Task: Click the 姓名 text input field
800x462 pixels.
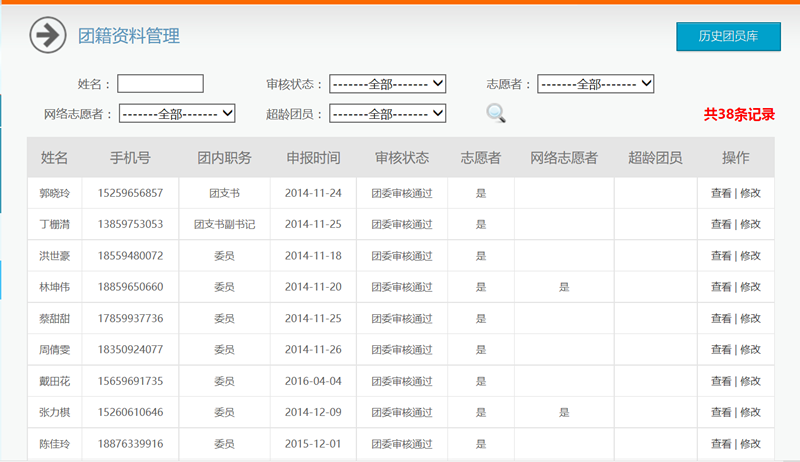Action: 160,84
